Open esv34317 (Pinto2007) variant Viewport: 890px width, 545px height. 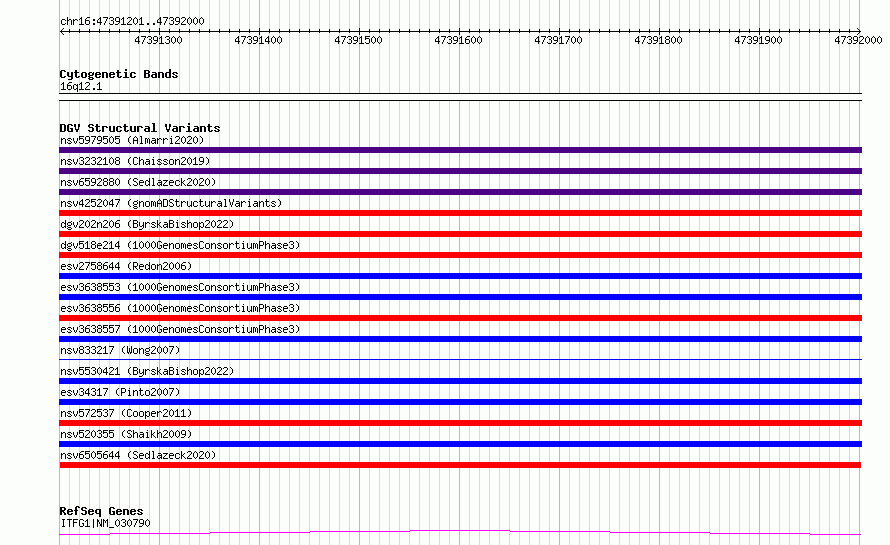click(x=120, y=392)
